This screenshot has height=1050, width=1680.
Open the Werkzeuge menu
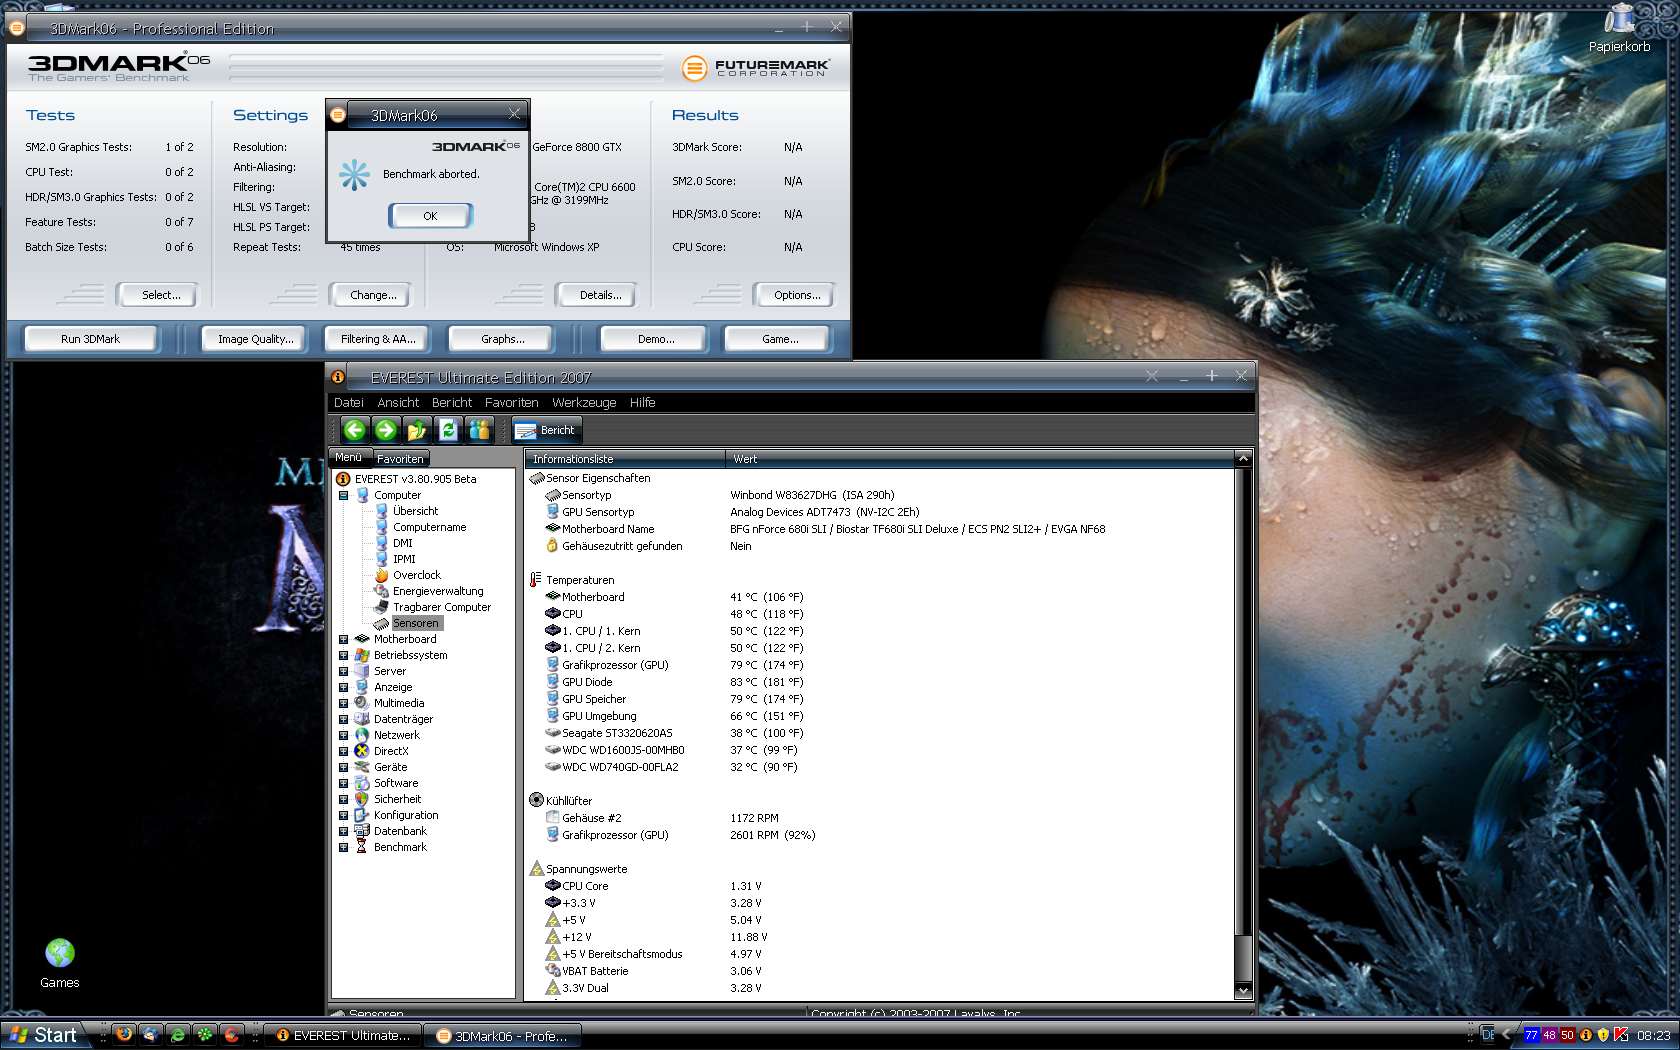[x=584, y=402]
